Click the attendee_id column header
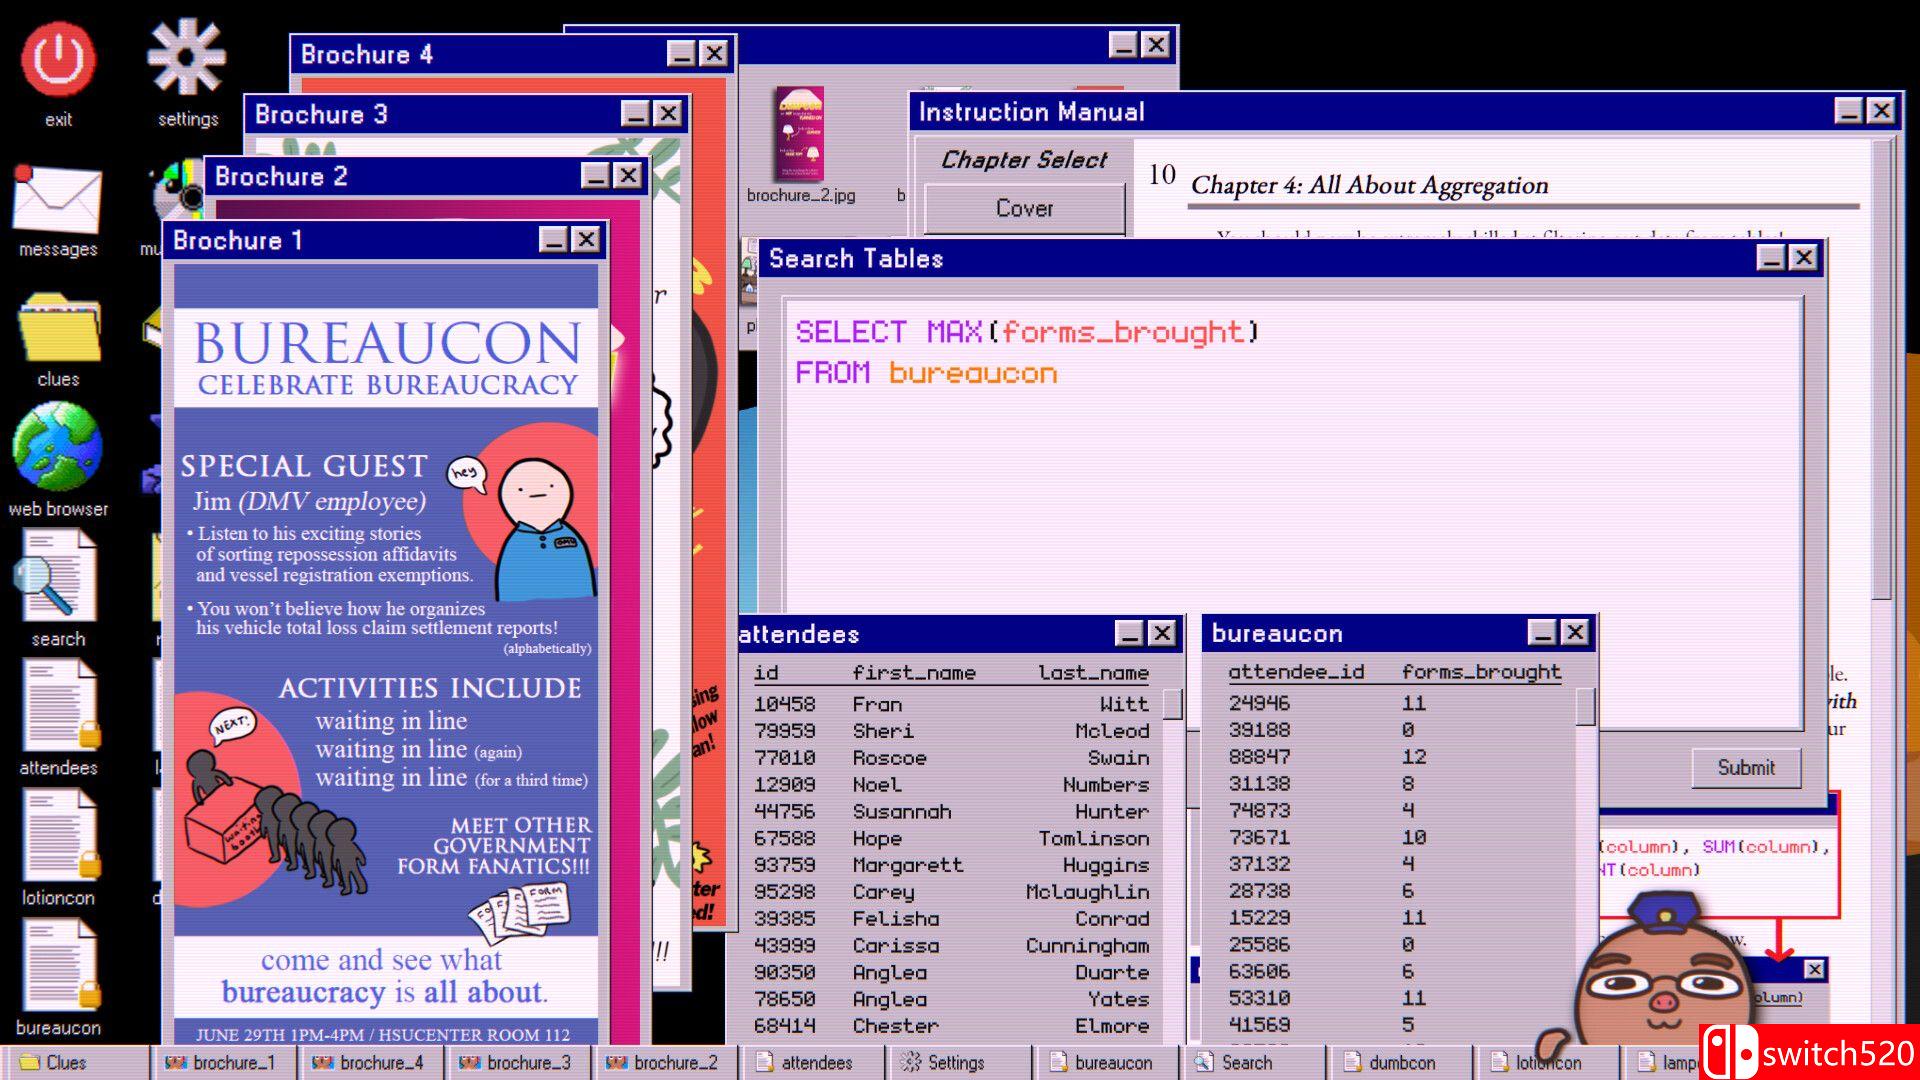 click(x=1296, y=672)
